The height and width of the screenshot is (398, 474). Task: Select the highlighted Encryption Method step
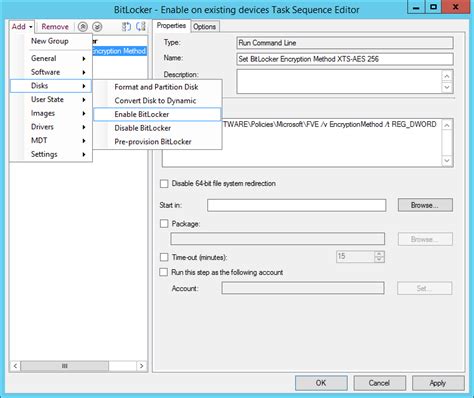(x=119, y=51)
